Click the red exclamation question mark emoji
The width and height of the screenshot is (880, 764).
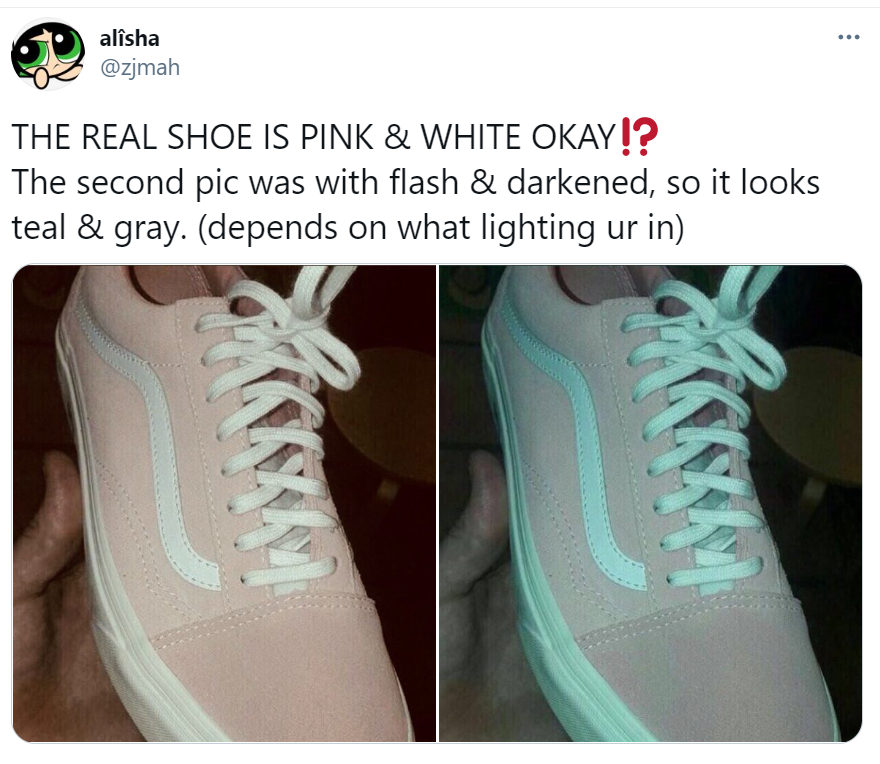pyautogui.click(x=639, y=136)
